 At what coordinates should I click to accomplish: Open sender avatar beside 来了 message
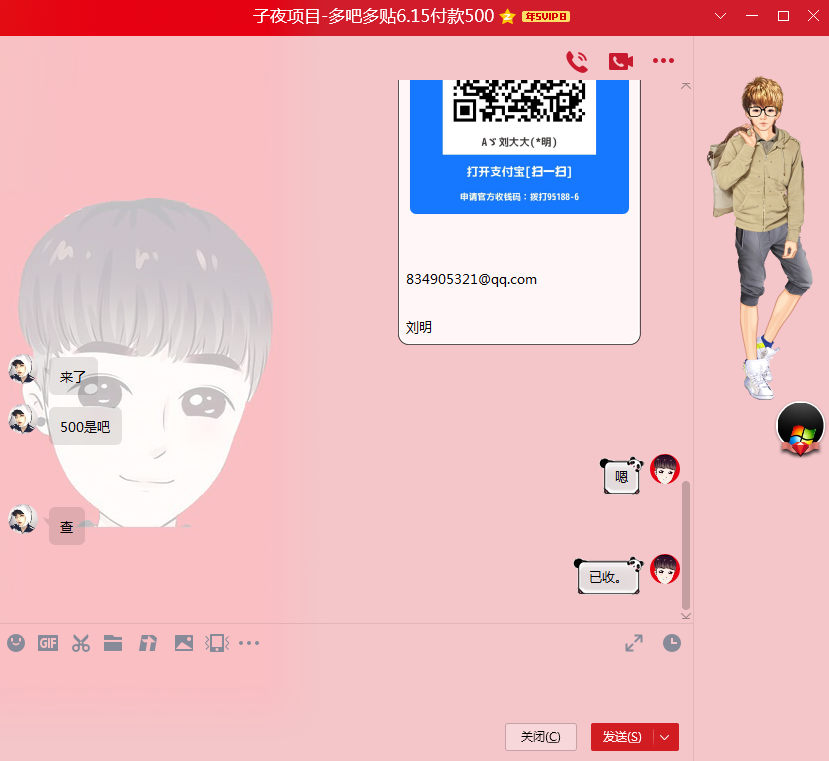(x=22, y=369)
